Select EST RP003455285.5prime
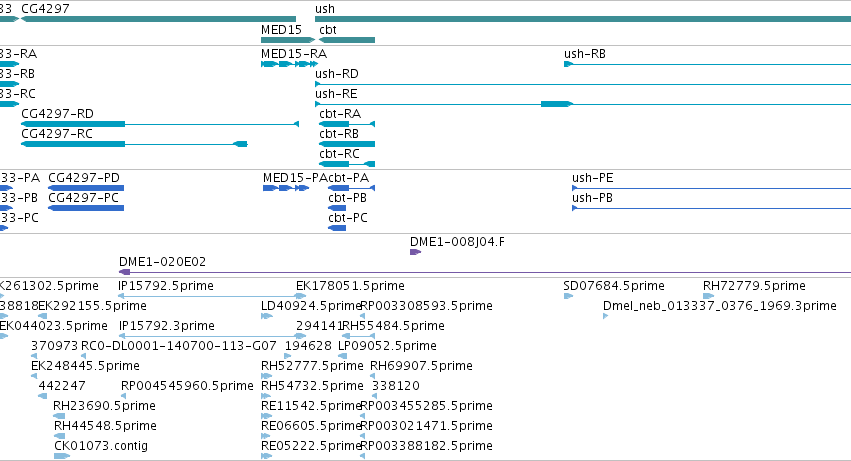This screenshot has width=851, height=461. (x=363, y=416)
